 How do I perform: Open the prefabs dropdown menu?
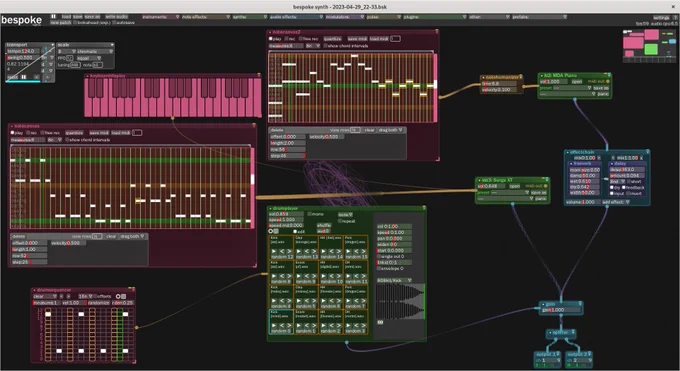pyautogui.click(x=539, y=16)
